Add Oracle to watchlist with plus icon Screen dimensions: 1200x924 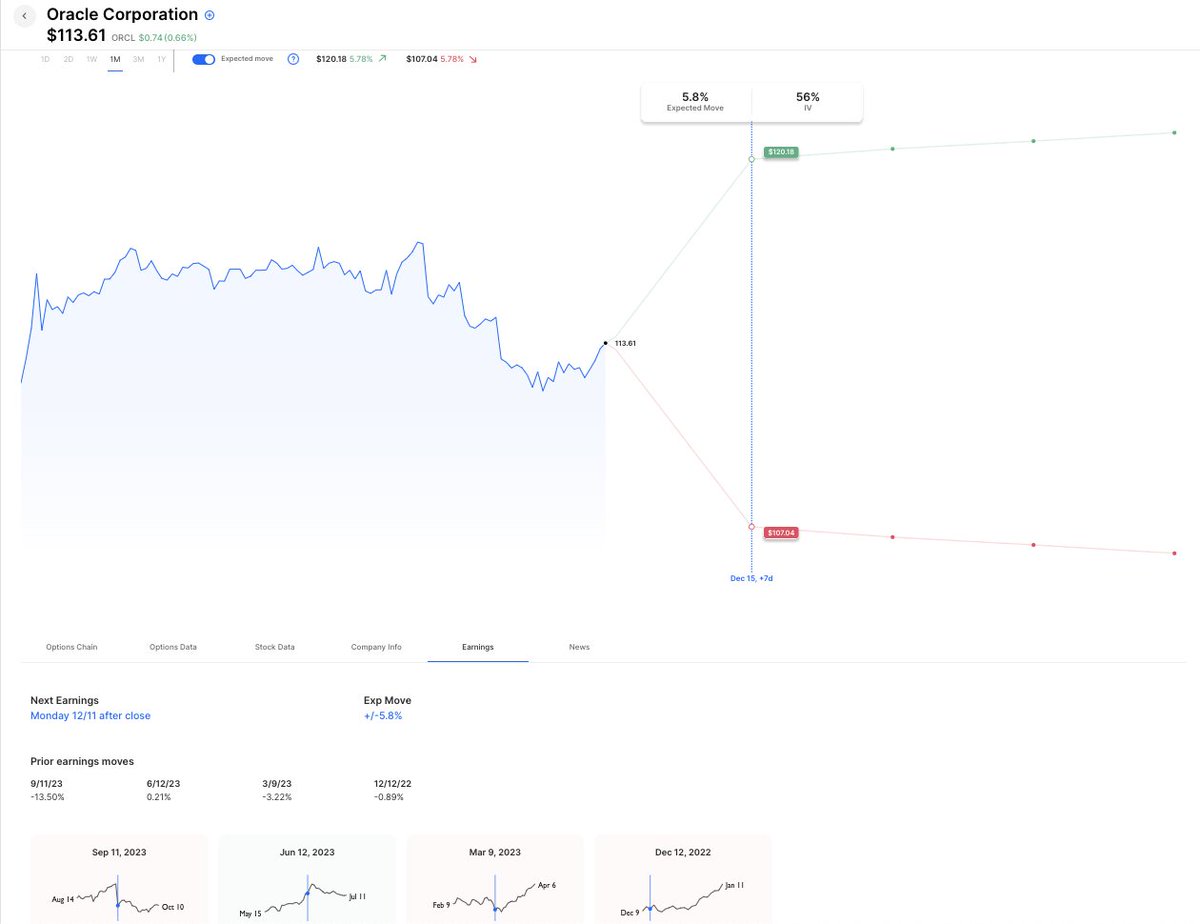click(209, 15)
